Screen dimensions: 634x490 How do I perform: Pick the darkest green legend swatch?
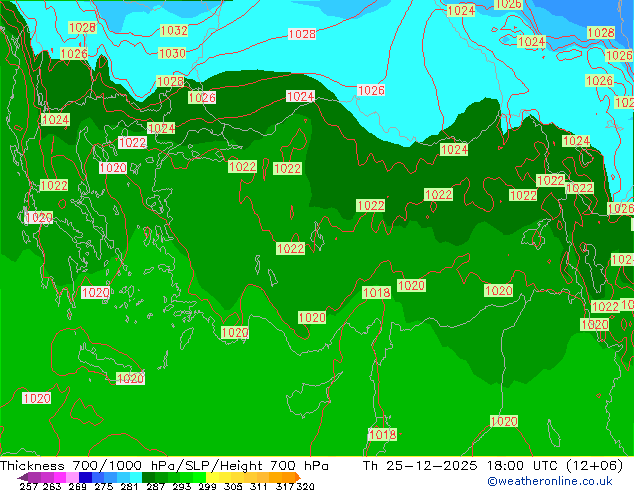(149, 477)
